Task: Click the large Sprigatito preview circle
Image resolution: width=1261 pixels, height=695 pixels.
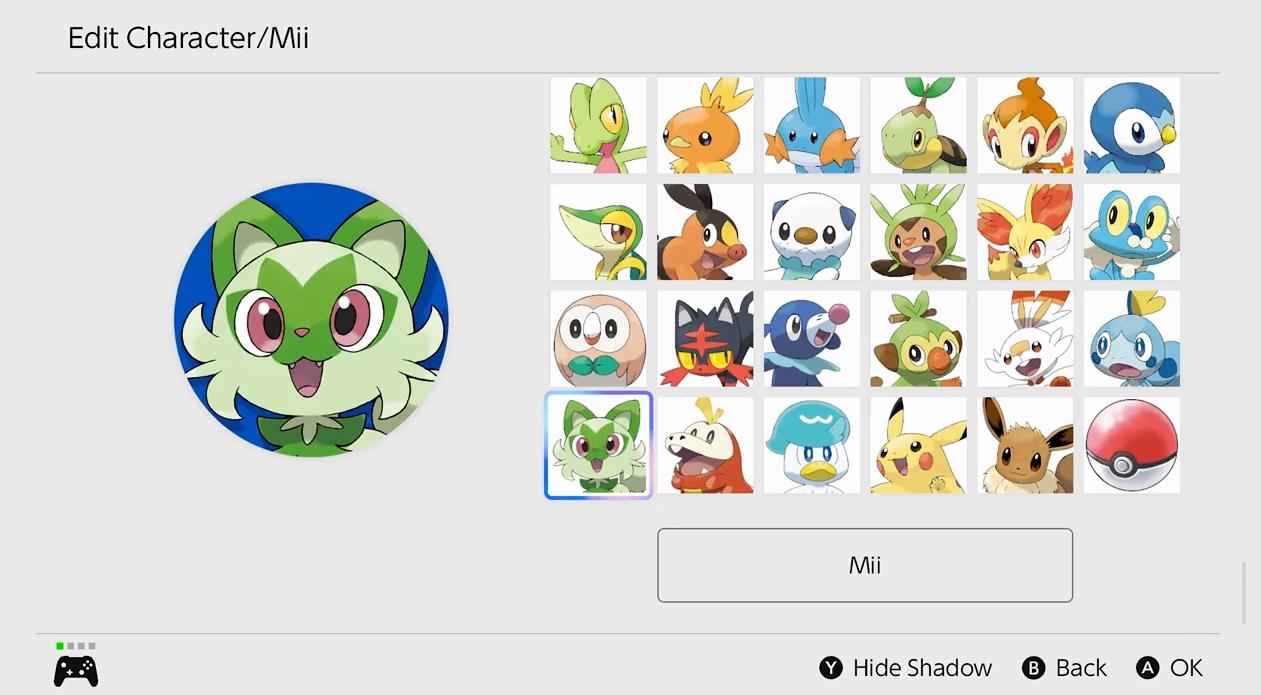Action: tap(311, 320)
